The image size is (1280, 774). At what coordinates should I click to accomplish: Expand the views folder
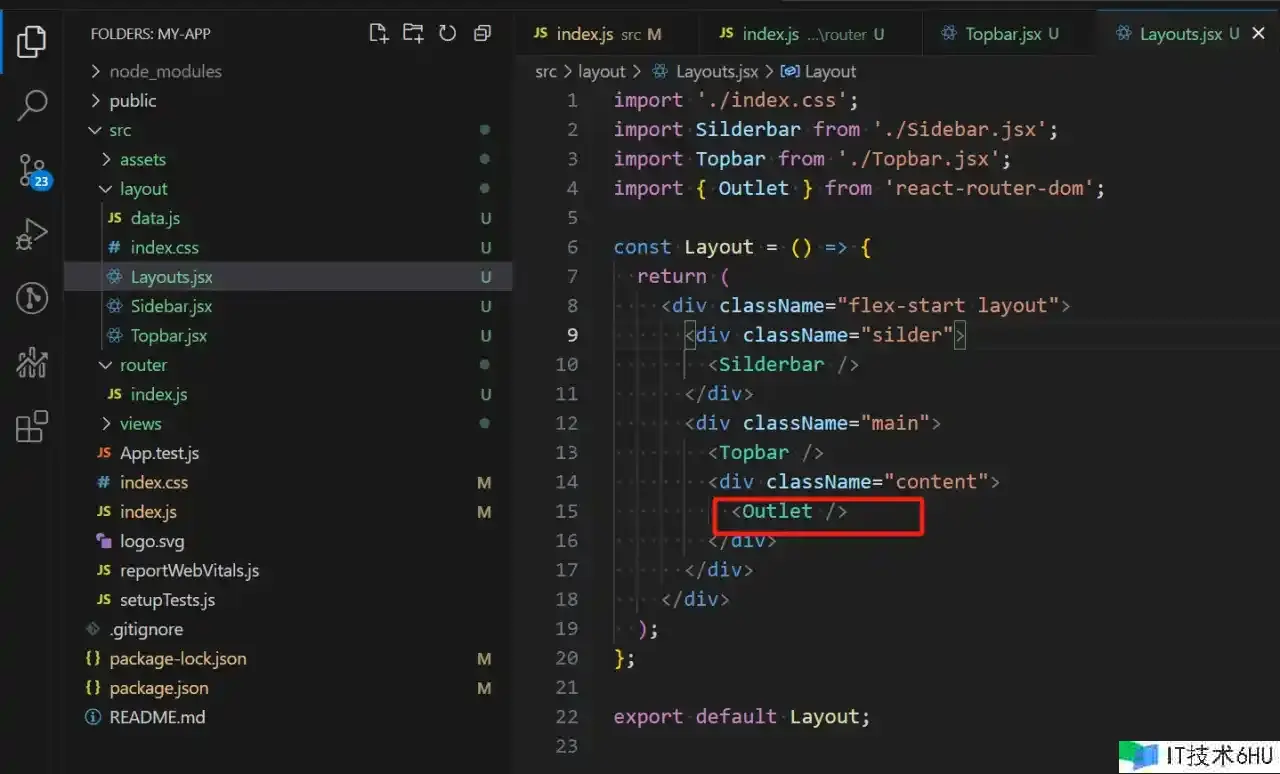pos(140,424)
